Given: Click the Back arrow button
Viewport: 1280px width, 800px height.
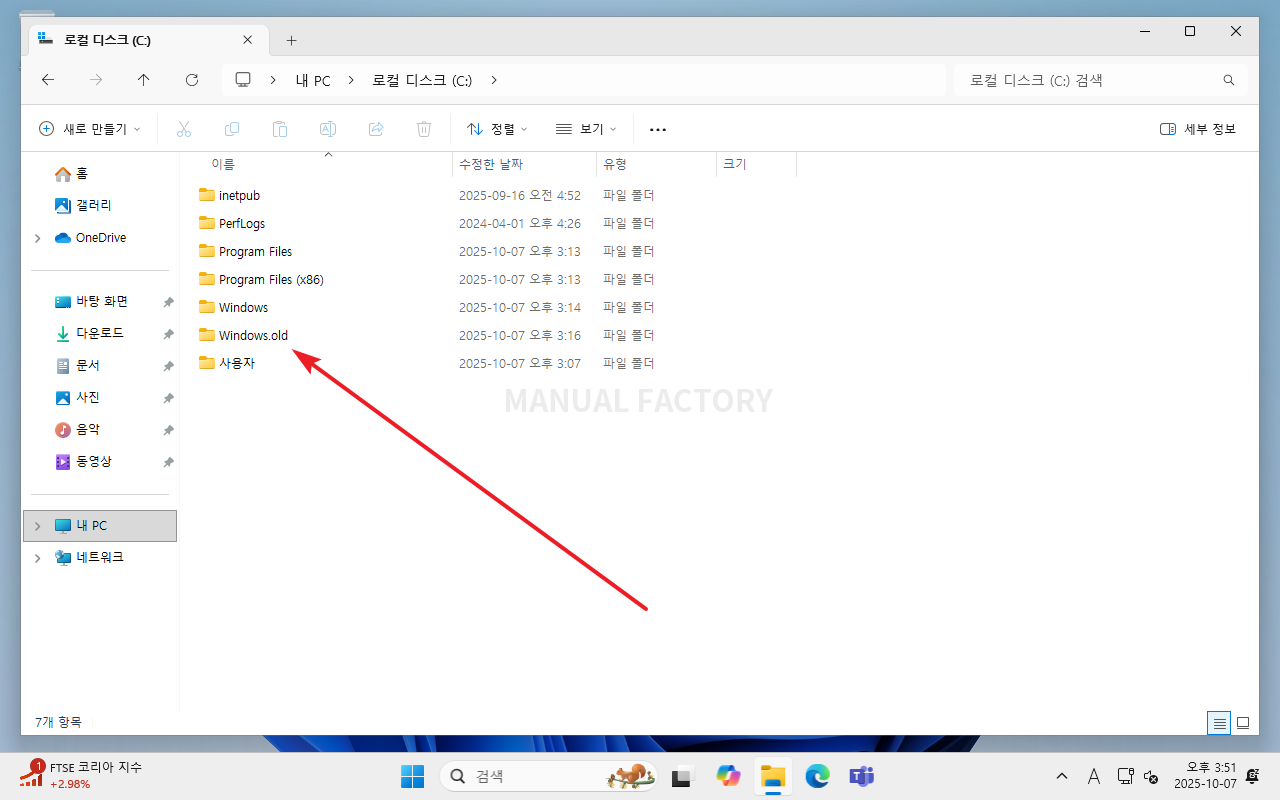Looking at the screenshot, I should coord(48,80).
